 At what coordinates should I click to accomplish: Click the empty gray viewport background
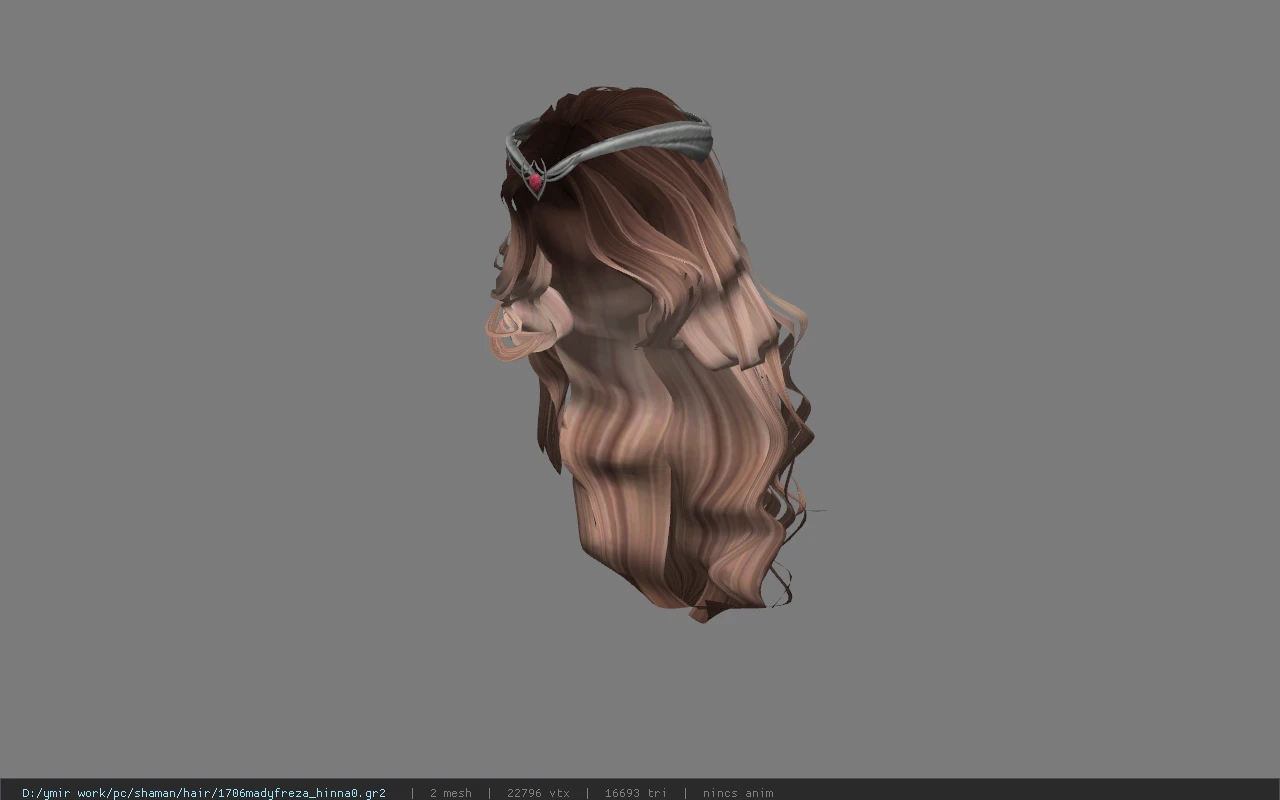[250, 400]
